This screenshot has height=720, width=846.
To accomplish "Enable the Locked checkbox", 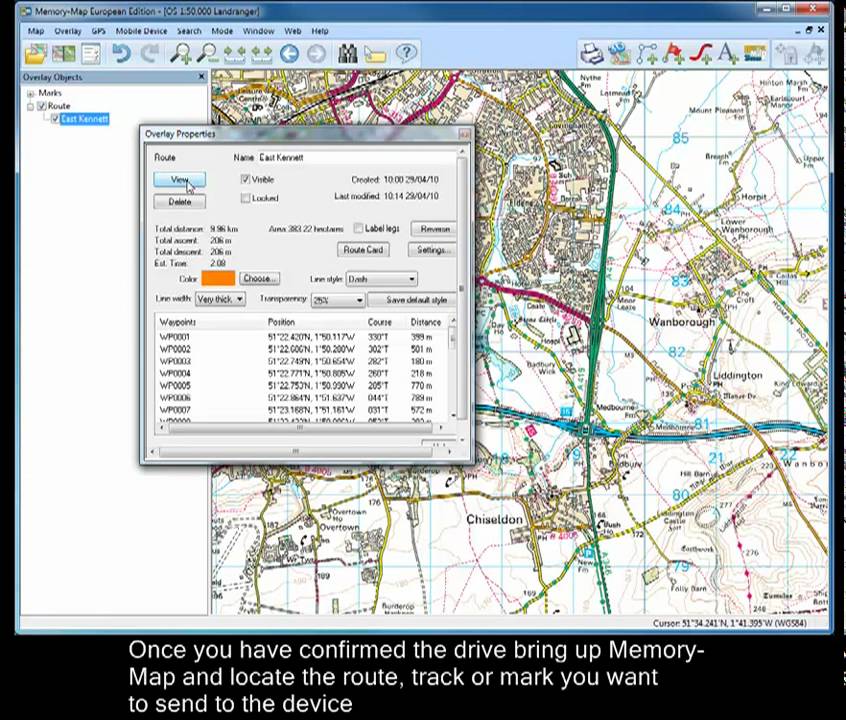I will 245,198.
